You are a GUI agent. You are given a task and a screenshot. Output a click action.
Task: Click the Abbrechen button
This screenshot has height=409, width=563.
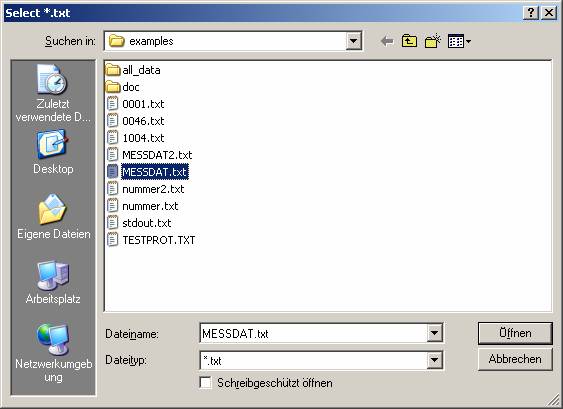(515, 359)
